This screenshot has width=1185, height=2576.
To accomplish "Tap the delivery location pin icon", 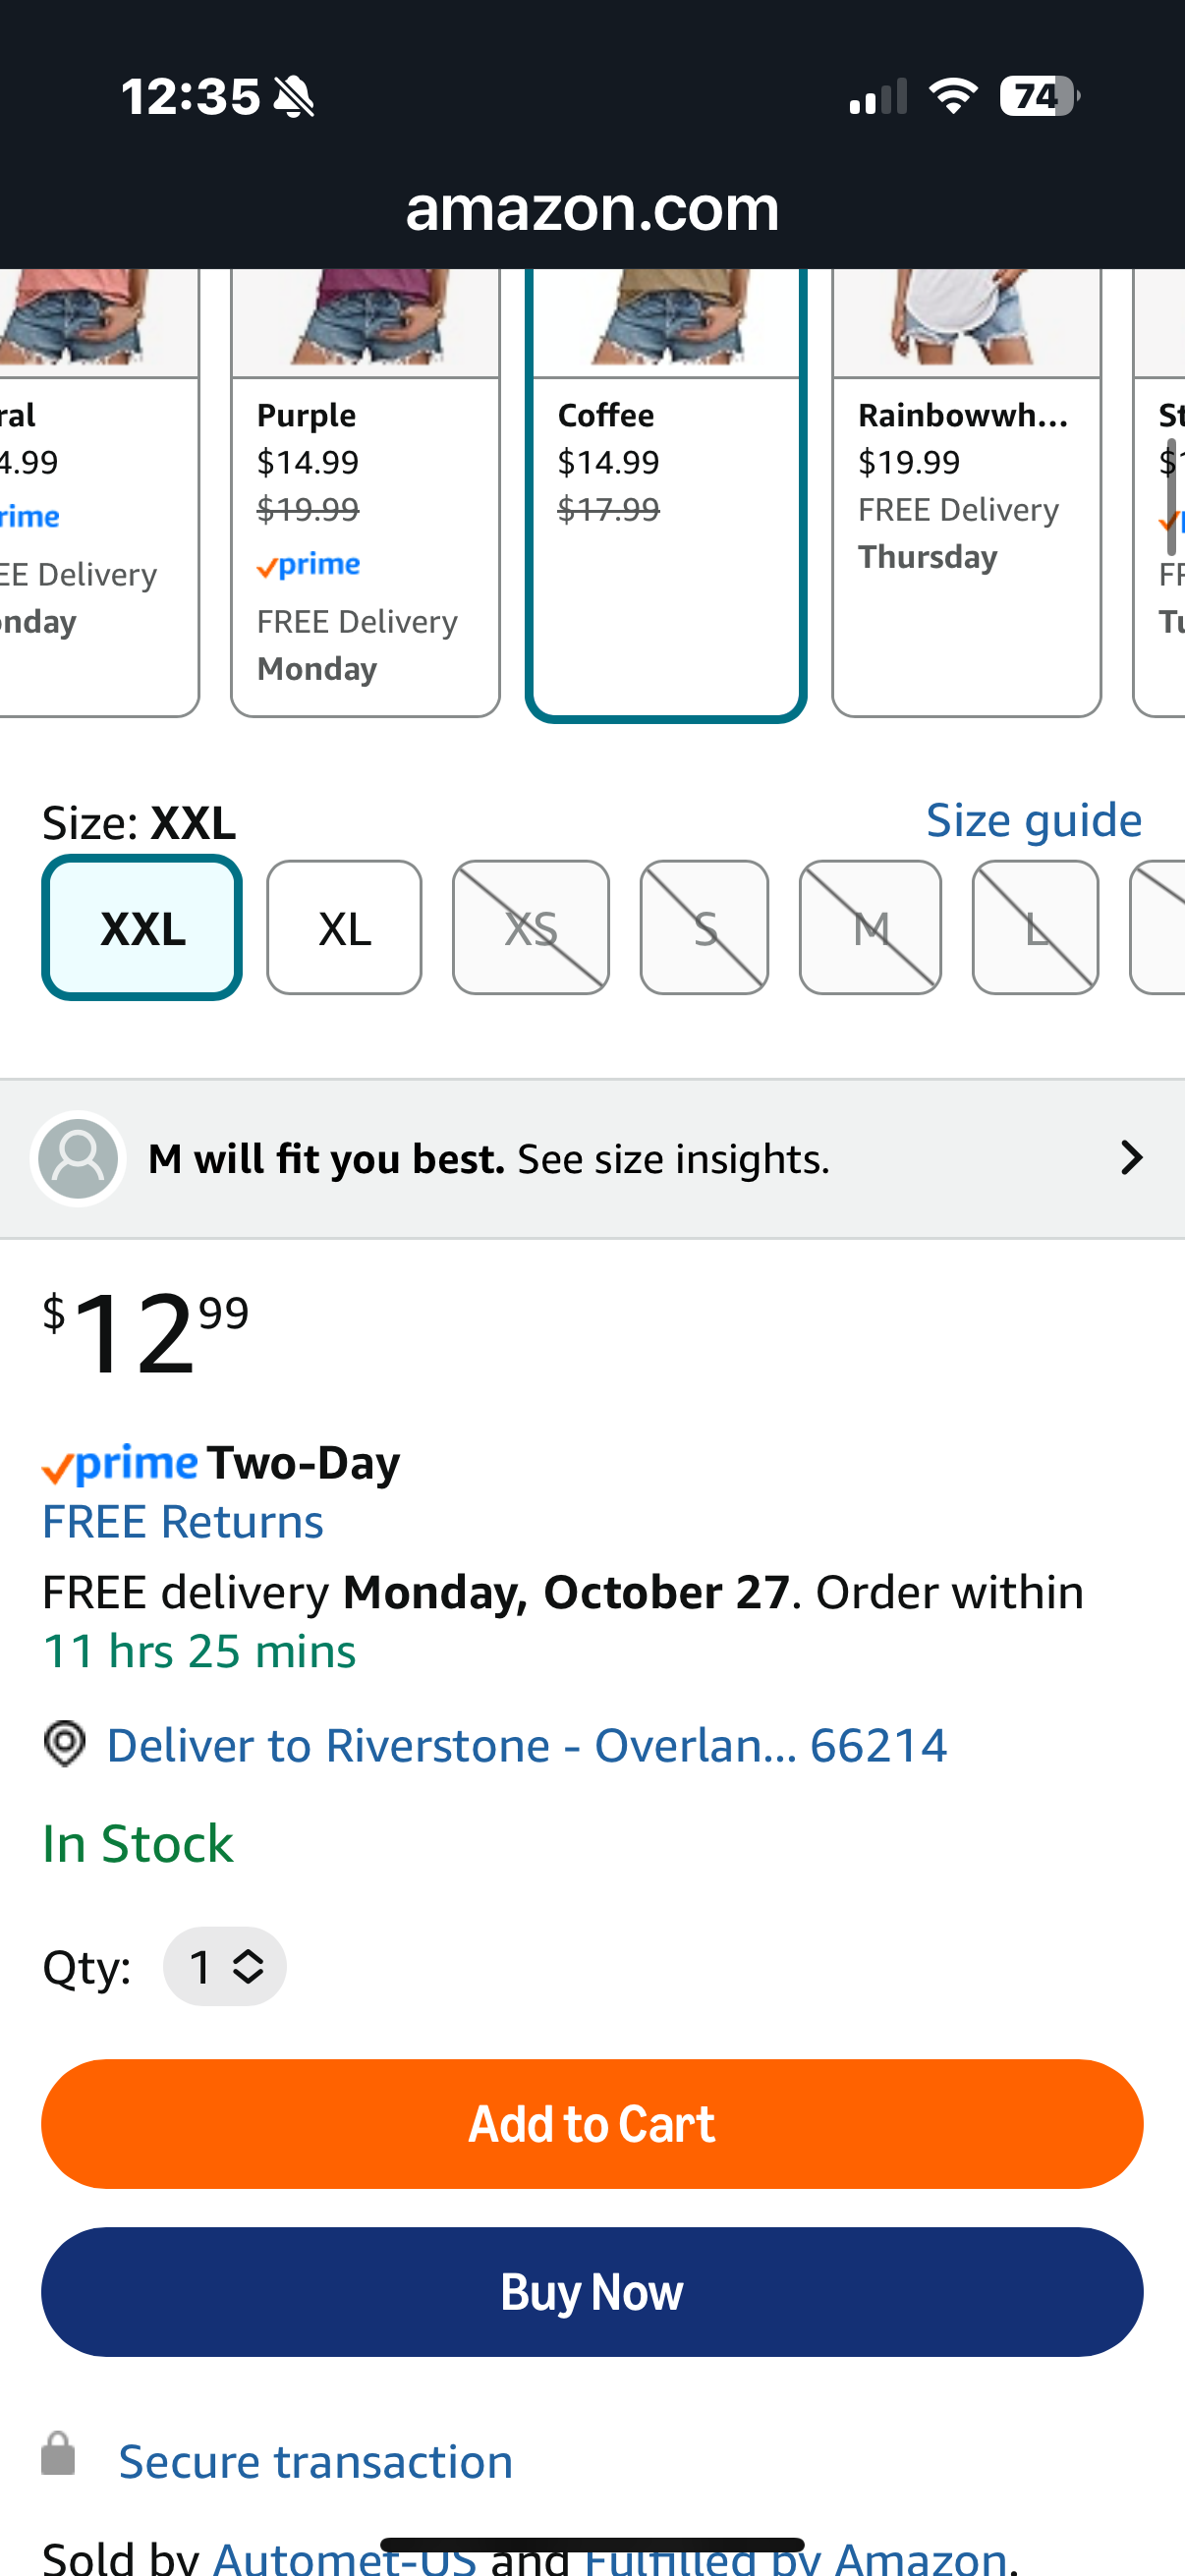I will [65, 1744].
